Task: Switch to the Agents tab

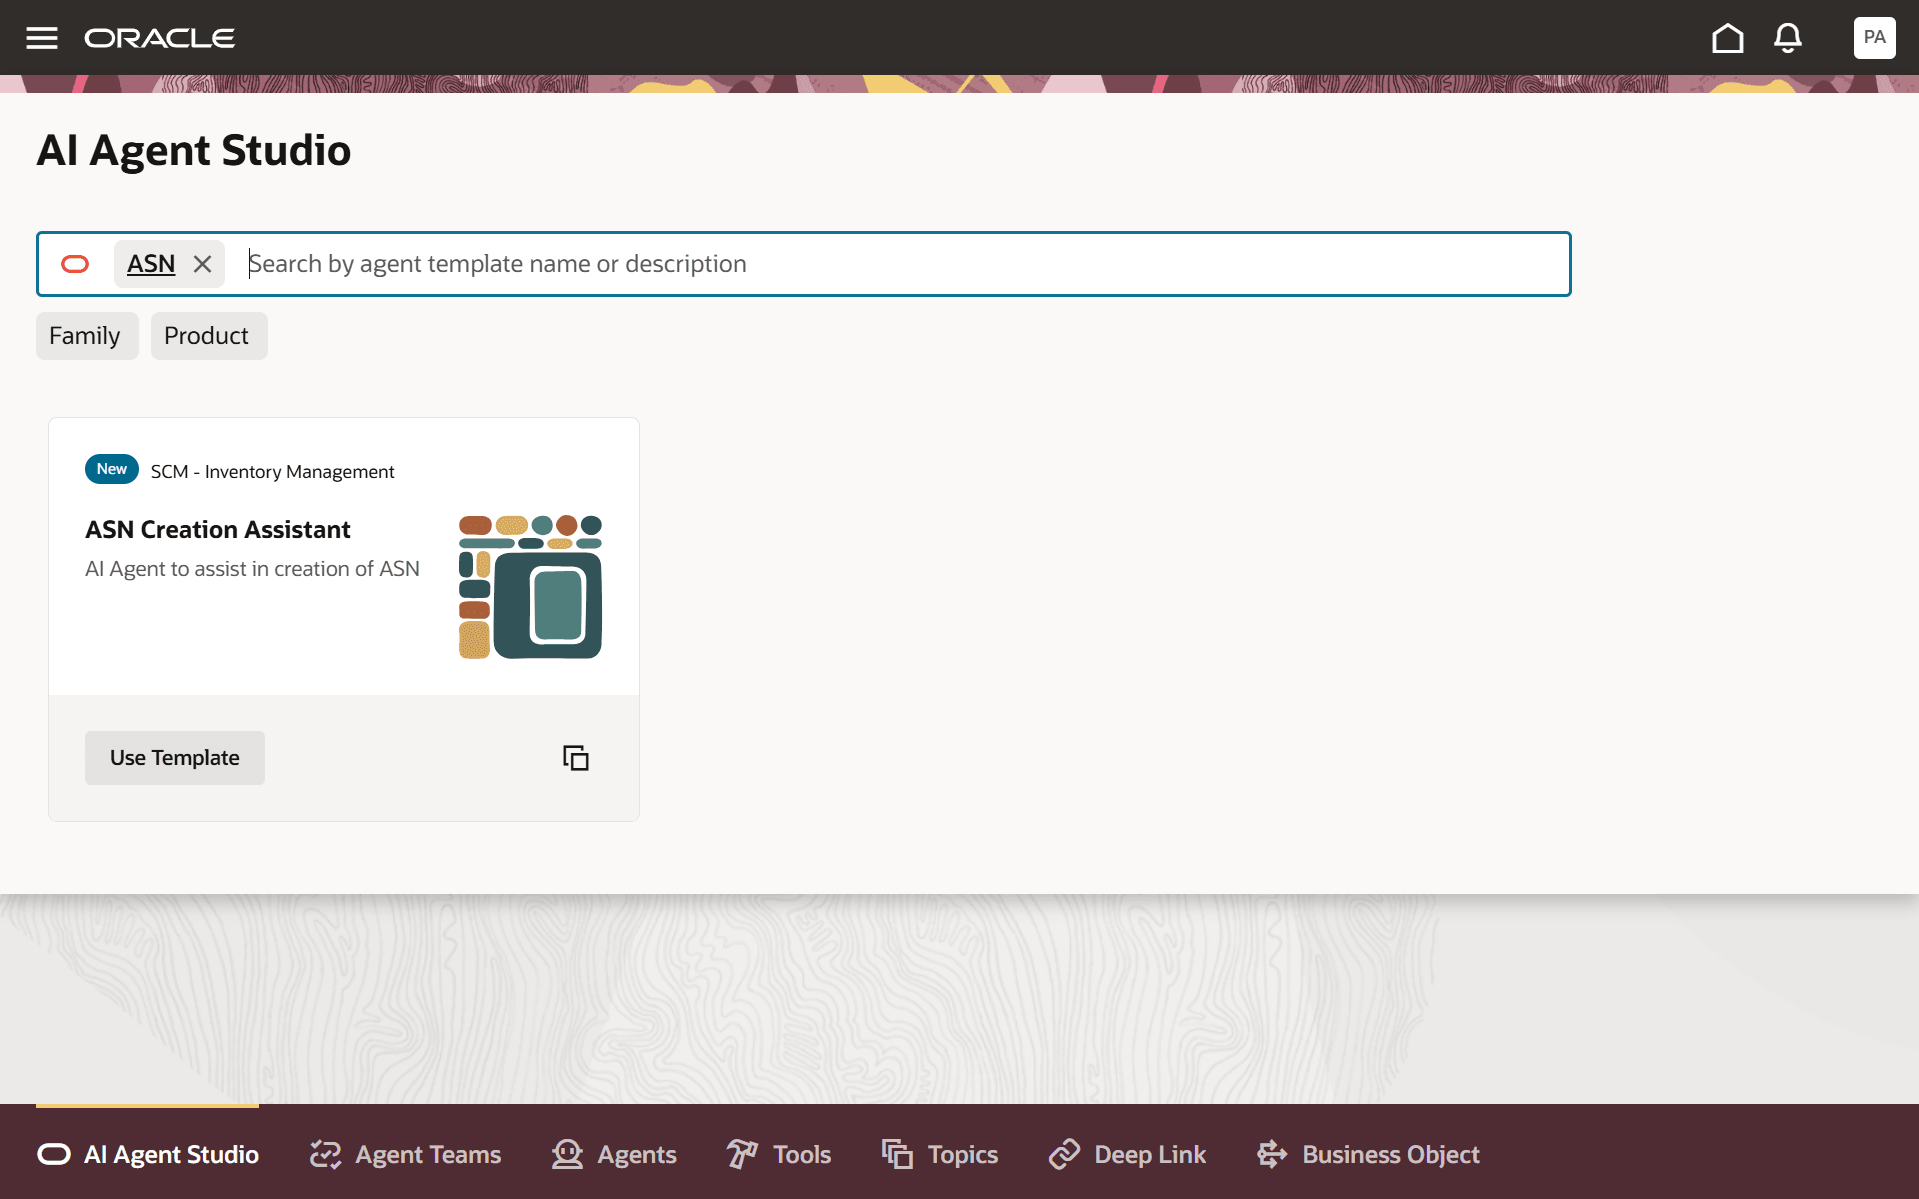Action: pyautogui.click(x=614, y=1154)
